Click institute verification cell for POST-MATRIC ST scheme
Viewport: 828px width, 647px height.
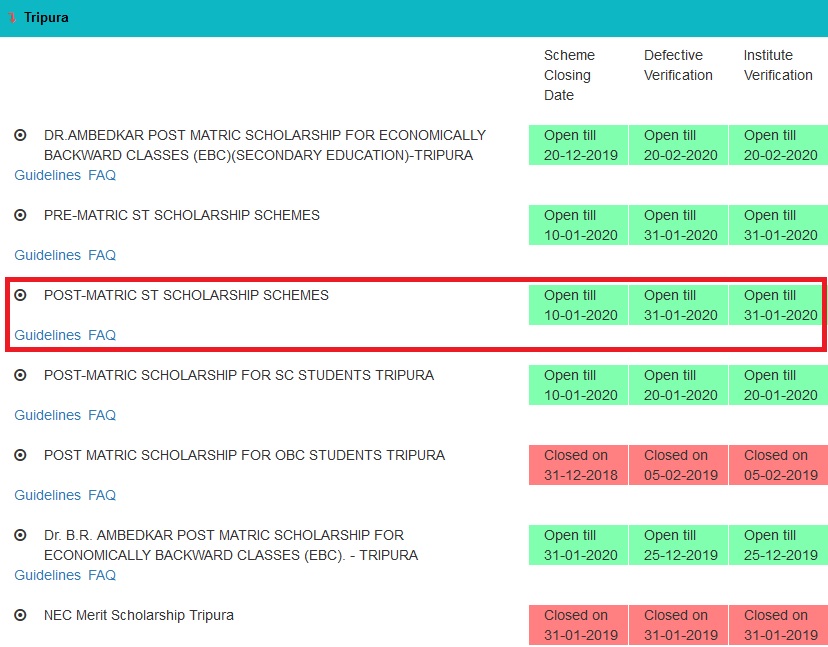778,305
